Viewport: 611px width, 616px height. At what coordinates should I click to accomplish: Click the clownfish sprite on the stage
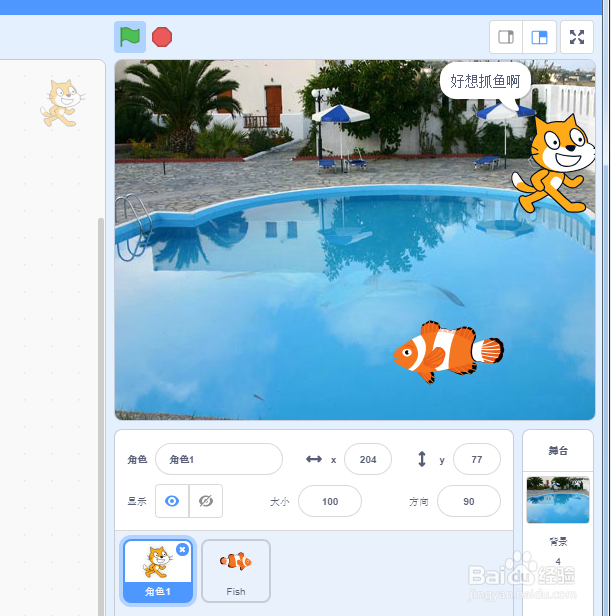tap(448, 352)
